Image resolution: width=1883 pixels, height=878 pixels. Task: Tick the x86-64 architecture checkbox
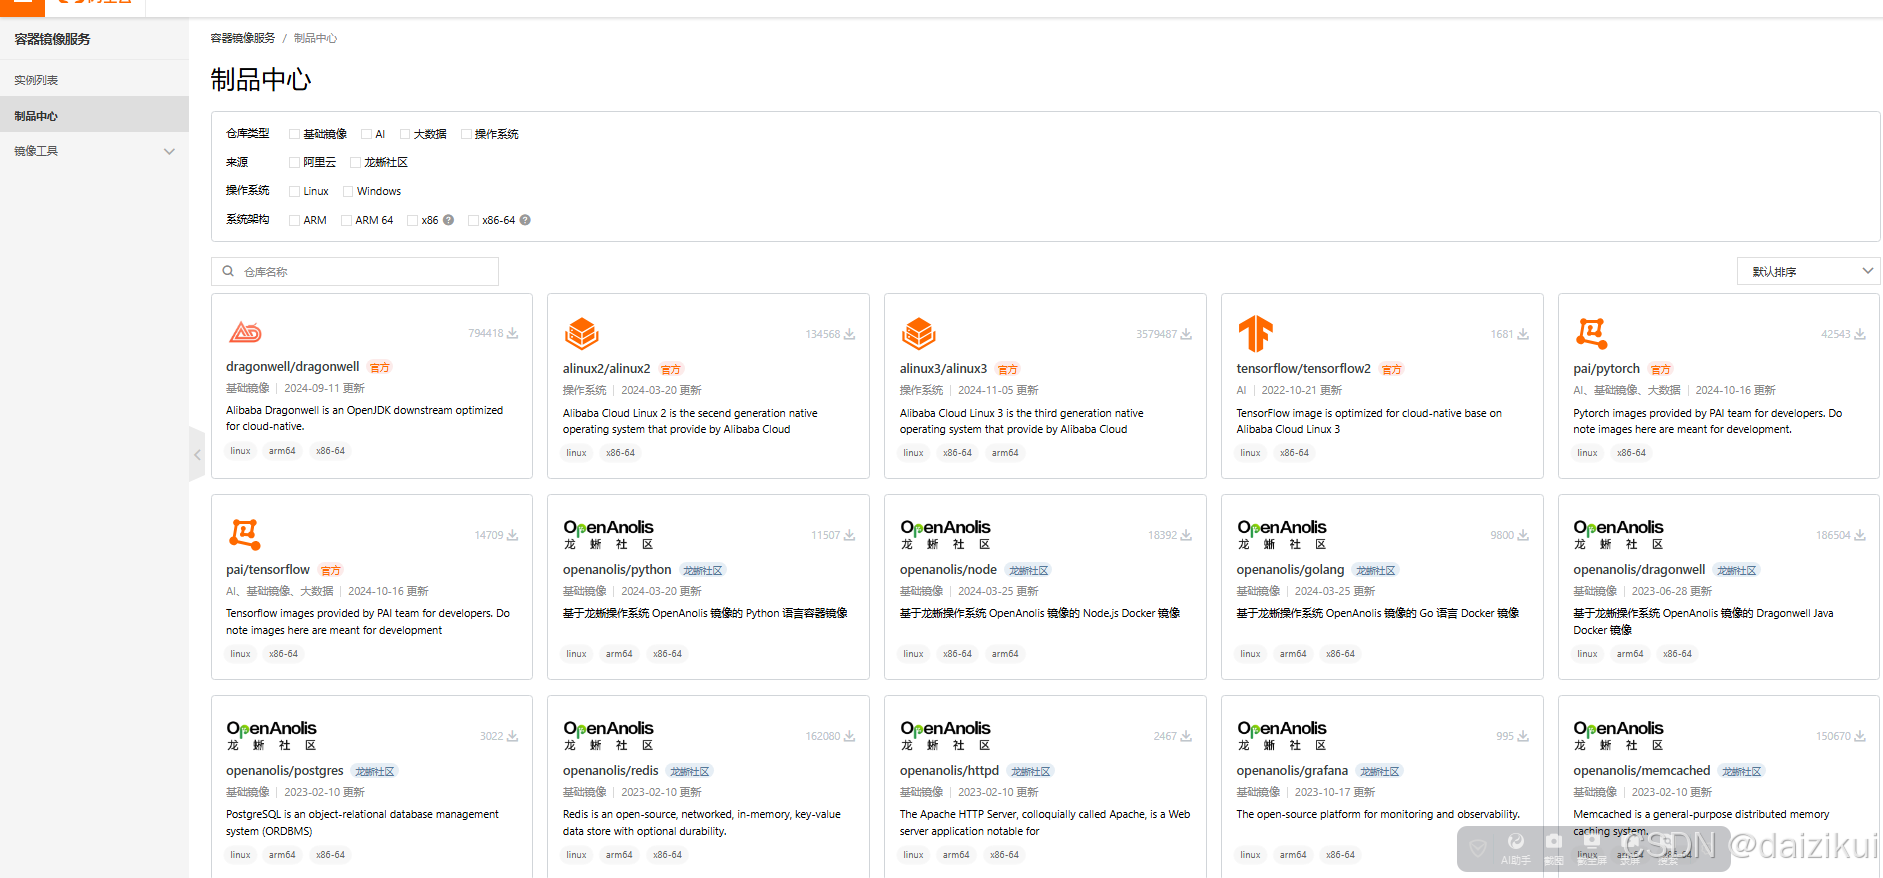[473, 220]
